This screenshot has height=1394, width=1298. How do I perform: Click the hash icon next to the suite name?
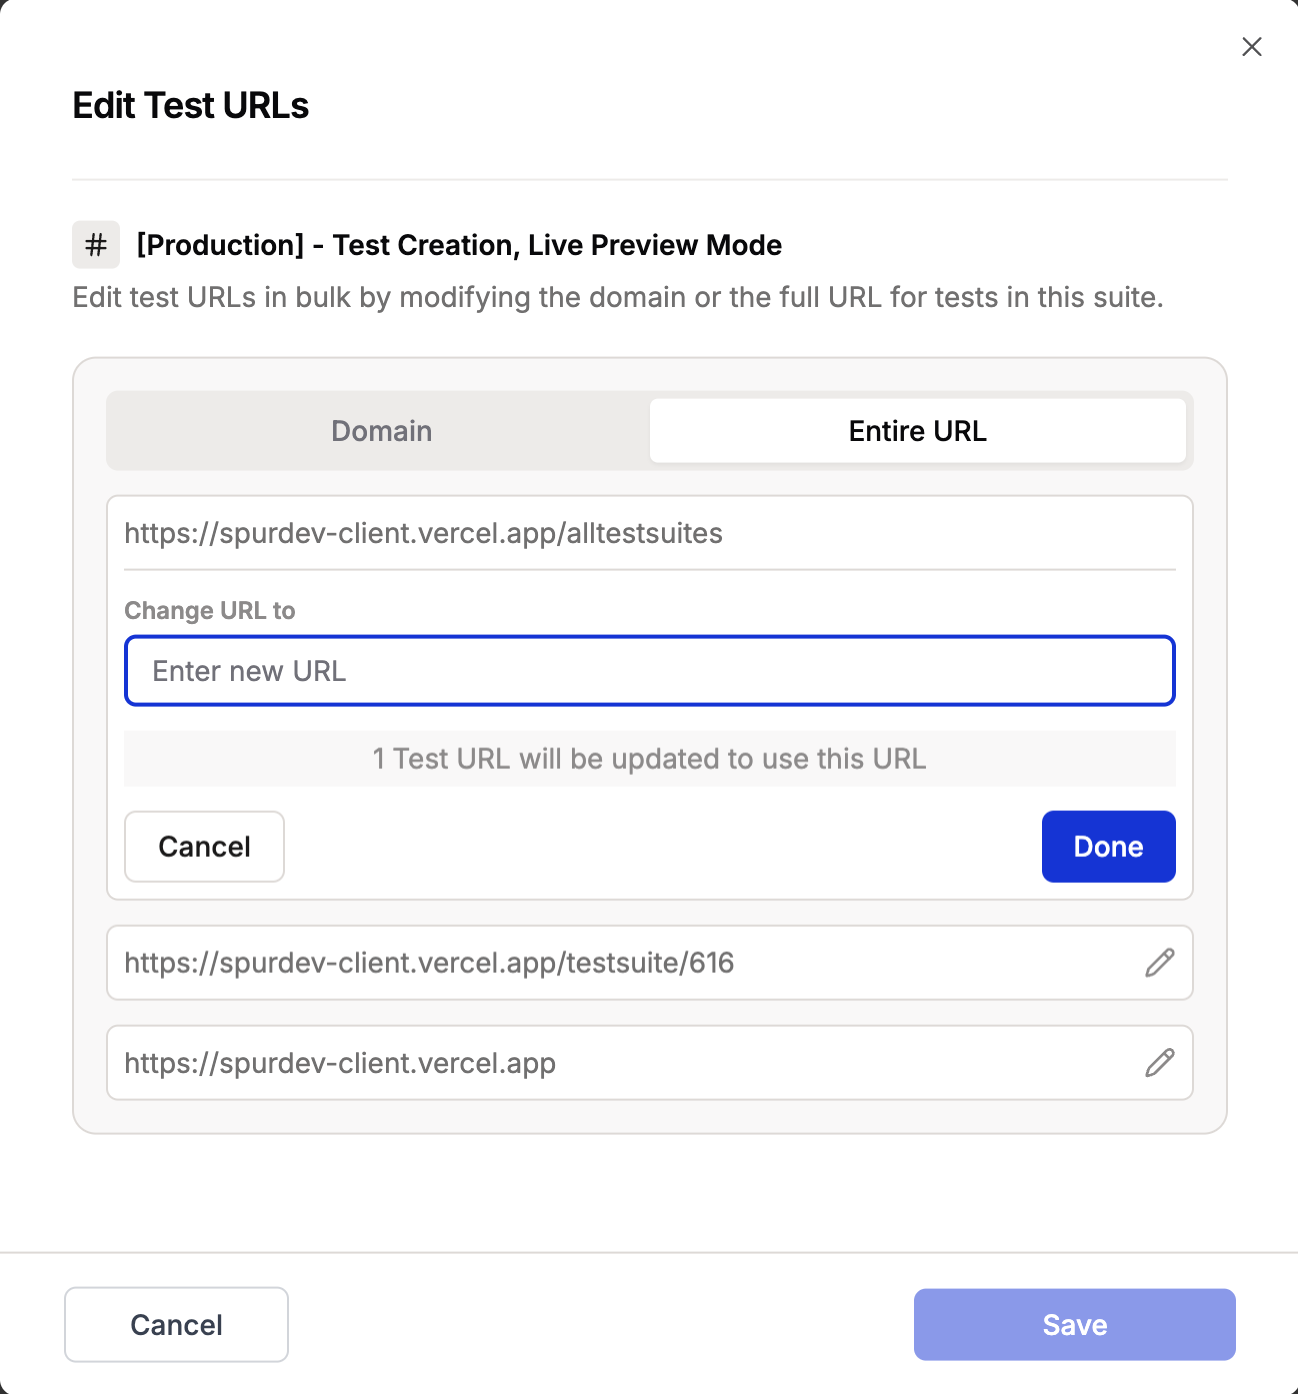[95, 244]
